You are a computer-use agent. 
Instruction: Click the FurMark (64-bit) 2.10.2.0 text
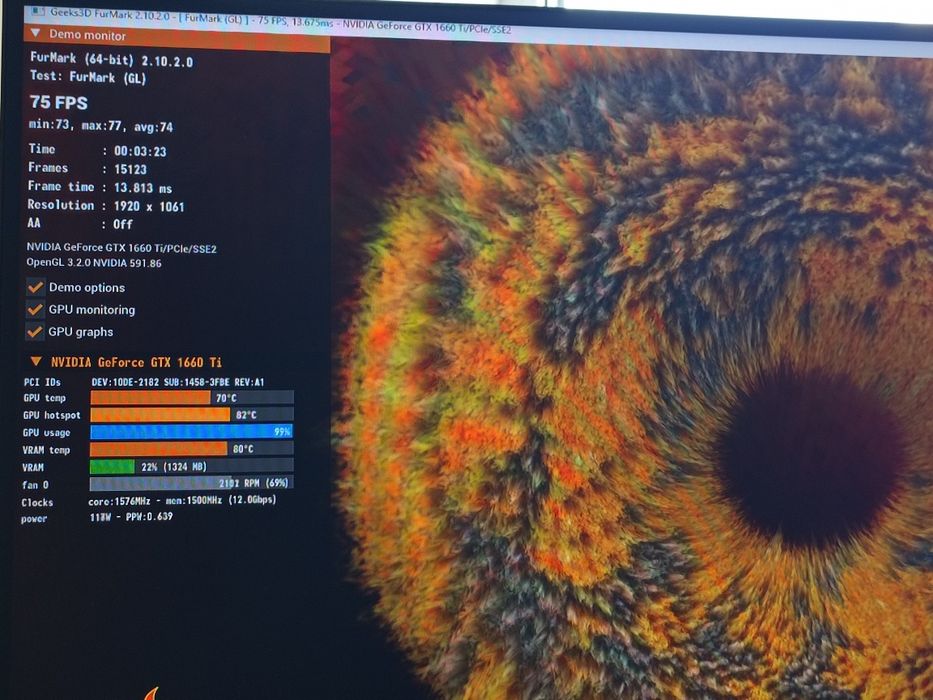111,60
